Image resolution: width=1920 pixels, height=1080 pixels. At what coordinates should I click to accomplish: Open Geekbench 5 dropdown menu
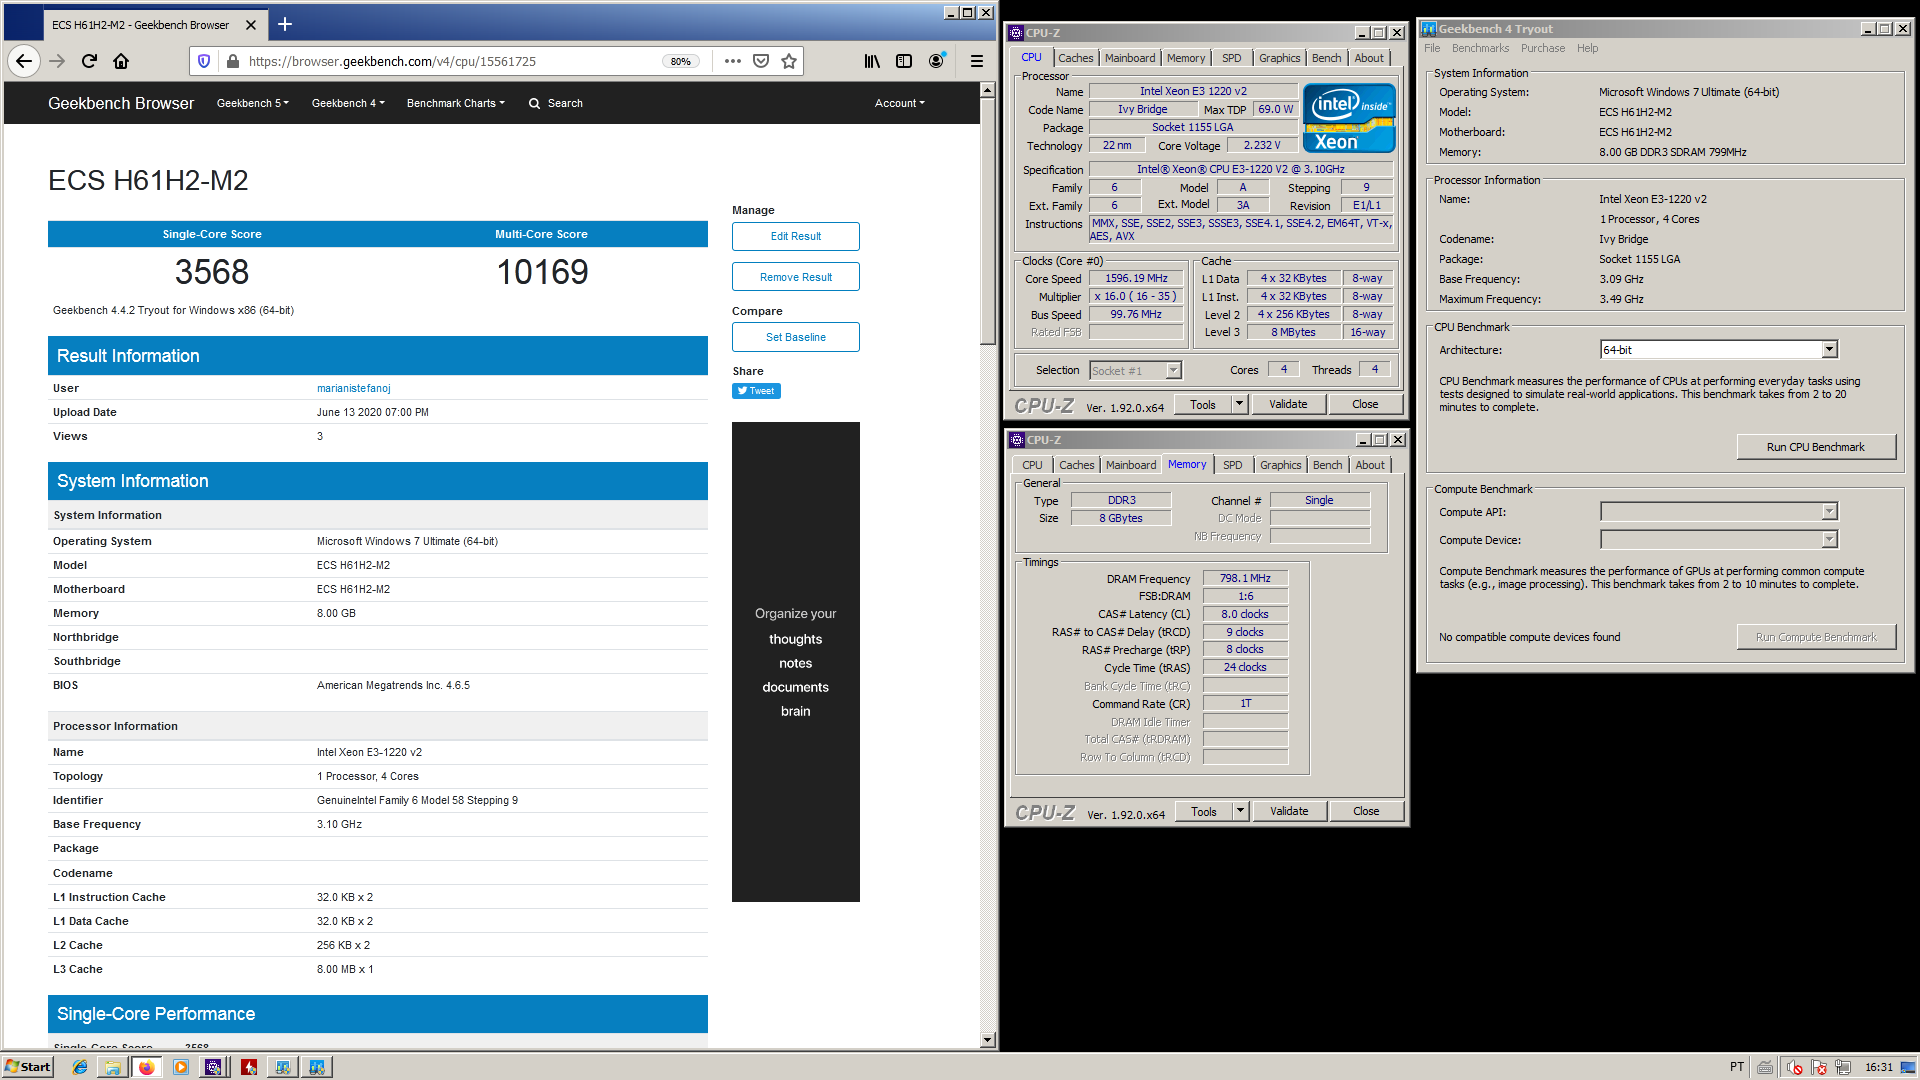tap(253, 103)
